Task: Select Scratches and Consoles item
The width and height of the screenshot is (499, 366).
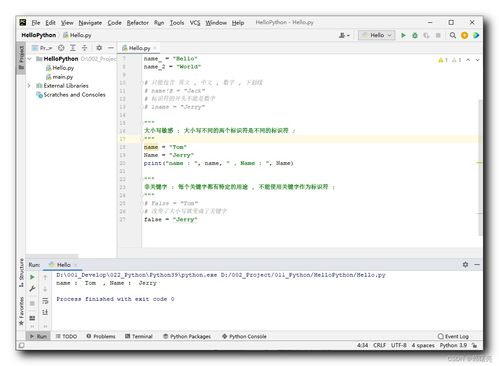Action: (x=71, y=95)
